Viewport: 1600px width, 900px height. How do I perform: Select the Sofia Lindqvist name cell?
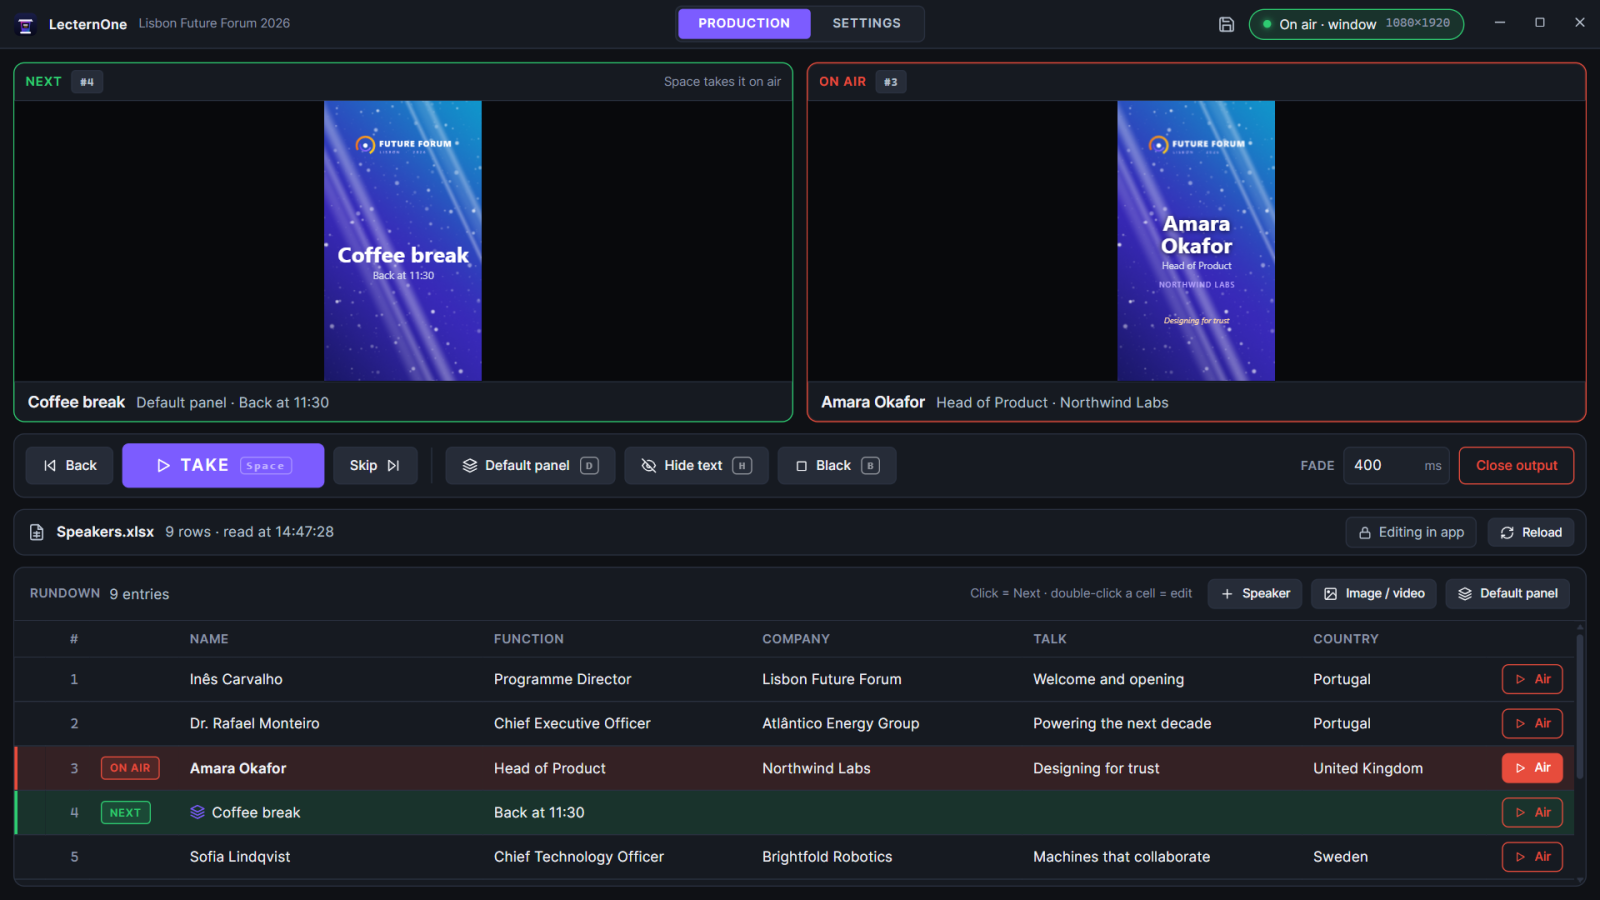tap(240, 857)
